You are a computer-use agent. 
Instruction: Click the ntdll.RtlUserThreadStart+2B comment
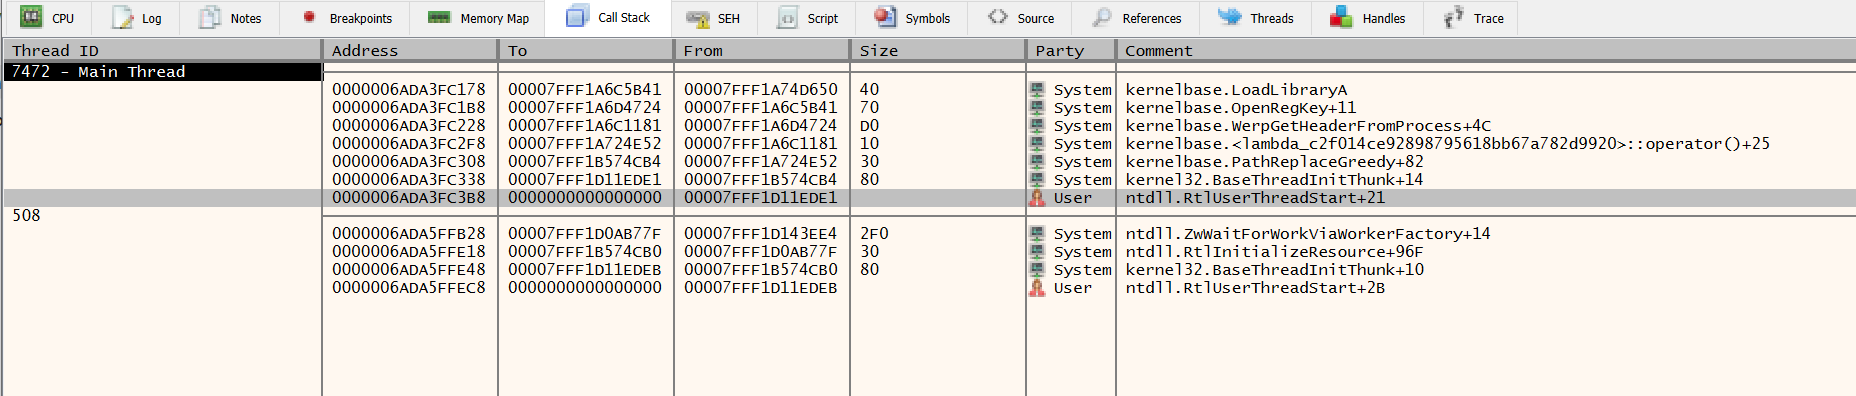coord(1255,288)
